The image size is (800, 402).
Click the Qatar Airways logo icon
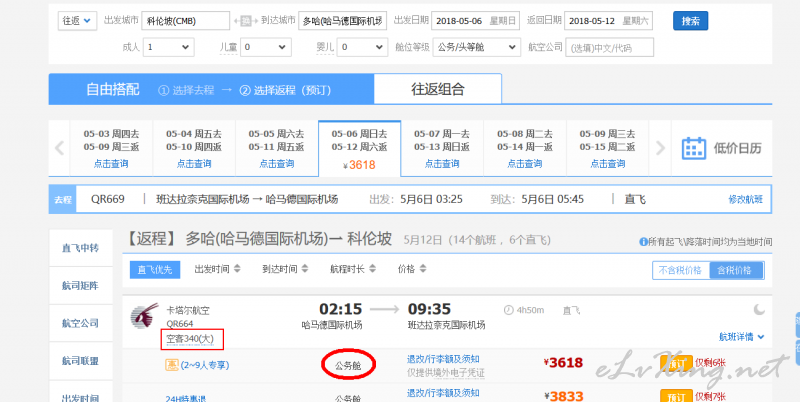(144, 316)
